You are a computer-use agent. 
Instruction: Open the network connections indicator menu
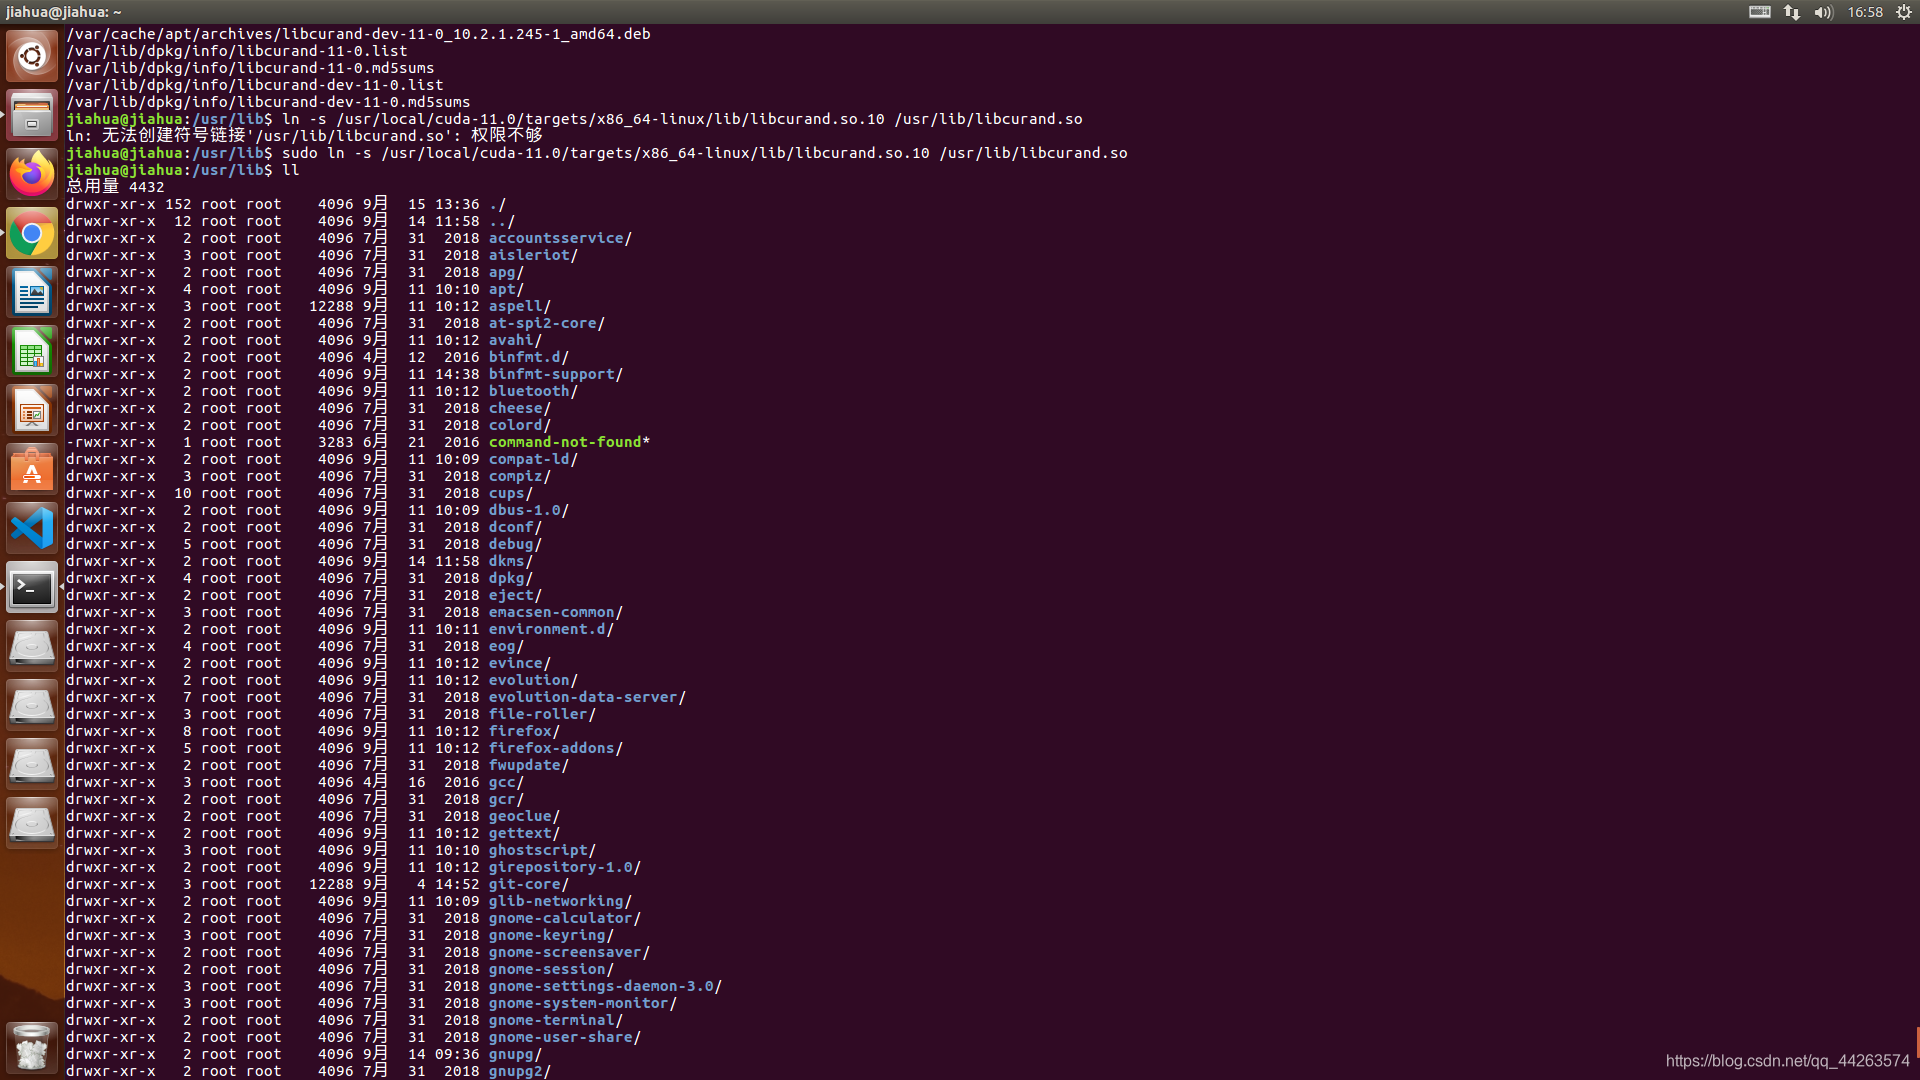coord(1791,12)
